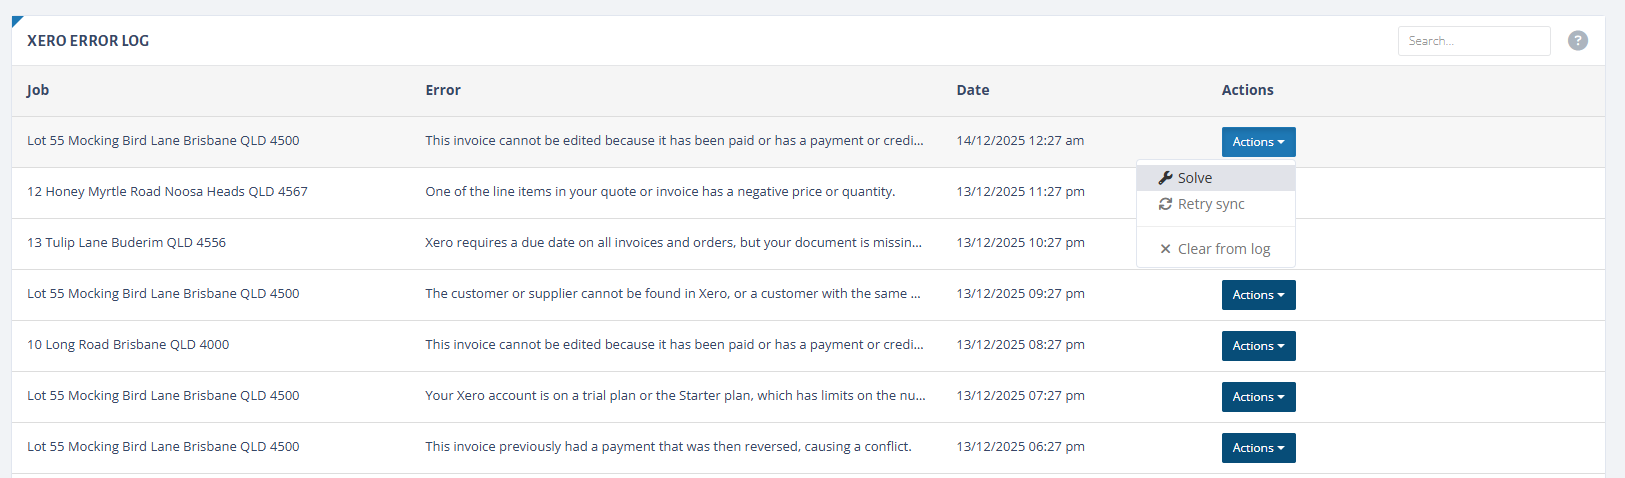
Task: Click the wrench icon beside Solve
Action: [x=1165, y=178]
